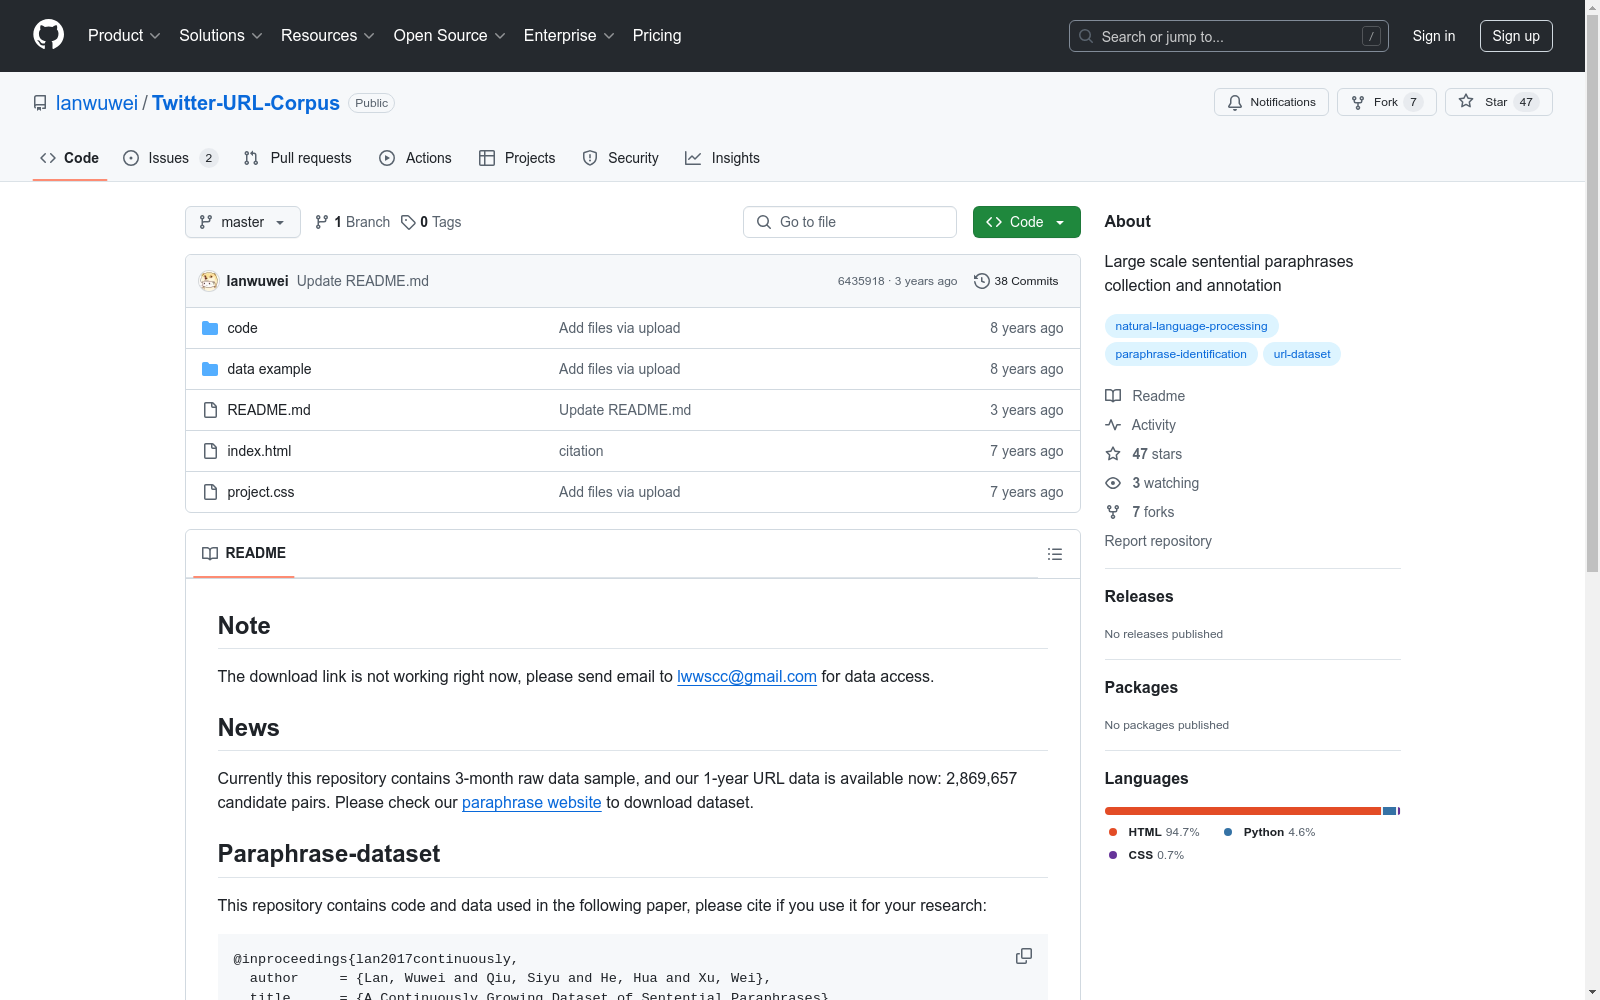Image resolution: width=1600 pixels, height=1000 pixels.
Task: Click the url-dataset topic tag
Action: (x=1302, y=354)
